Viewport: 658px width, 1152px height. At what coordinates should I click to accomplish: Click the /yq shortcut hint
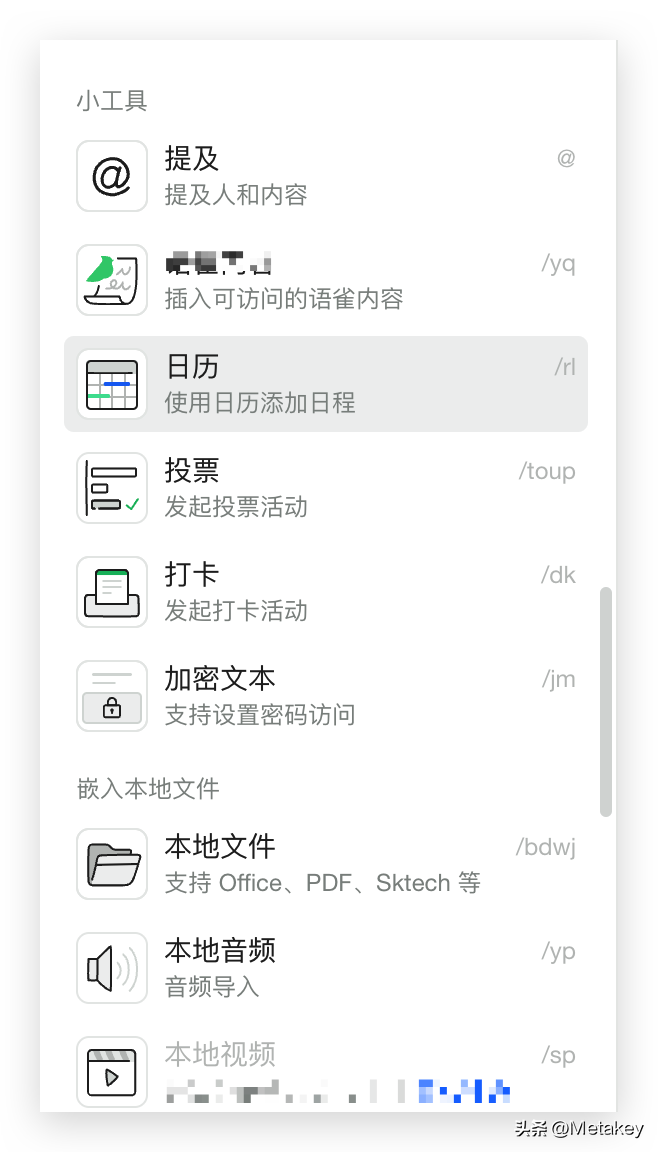click(558, 263)
